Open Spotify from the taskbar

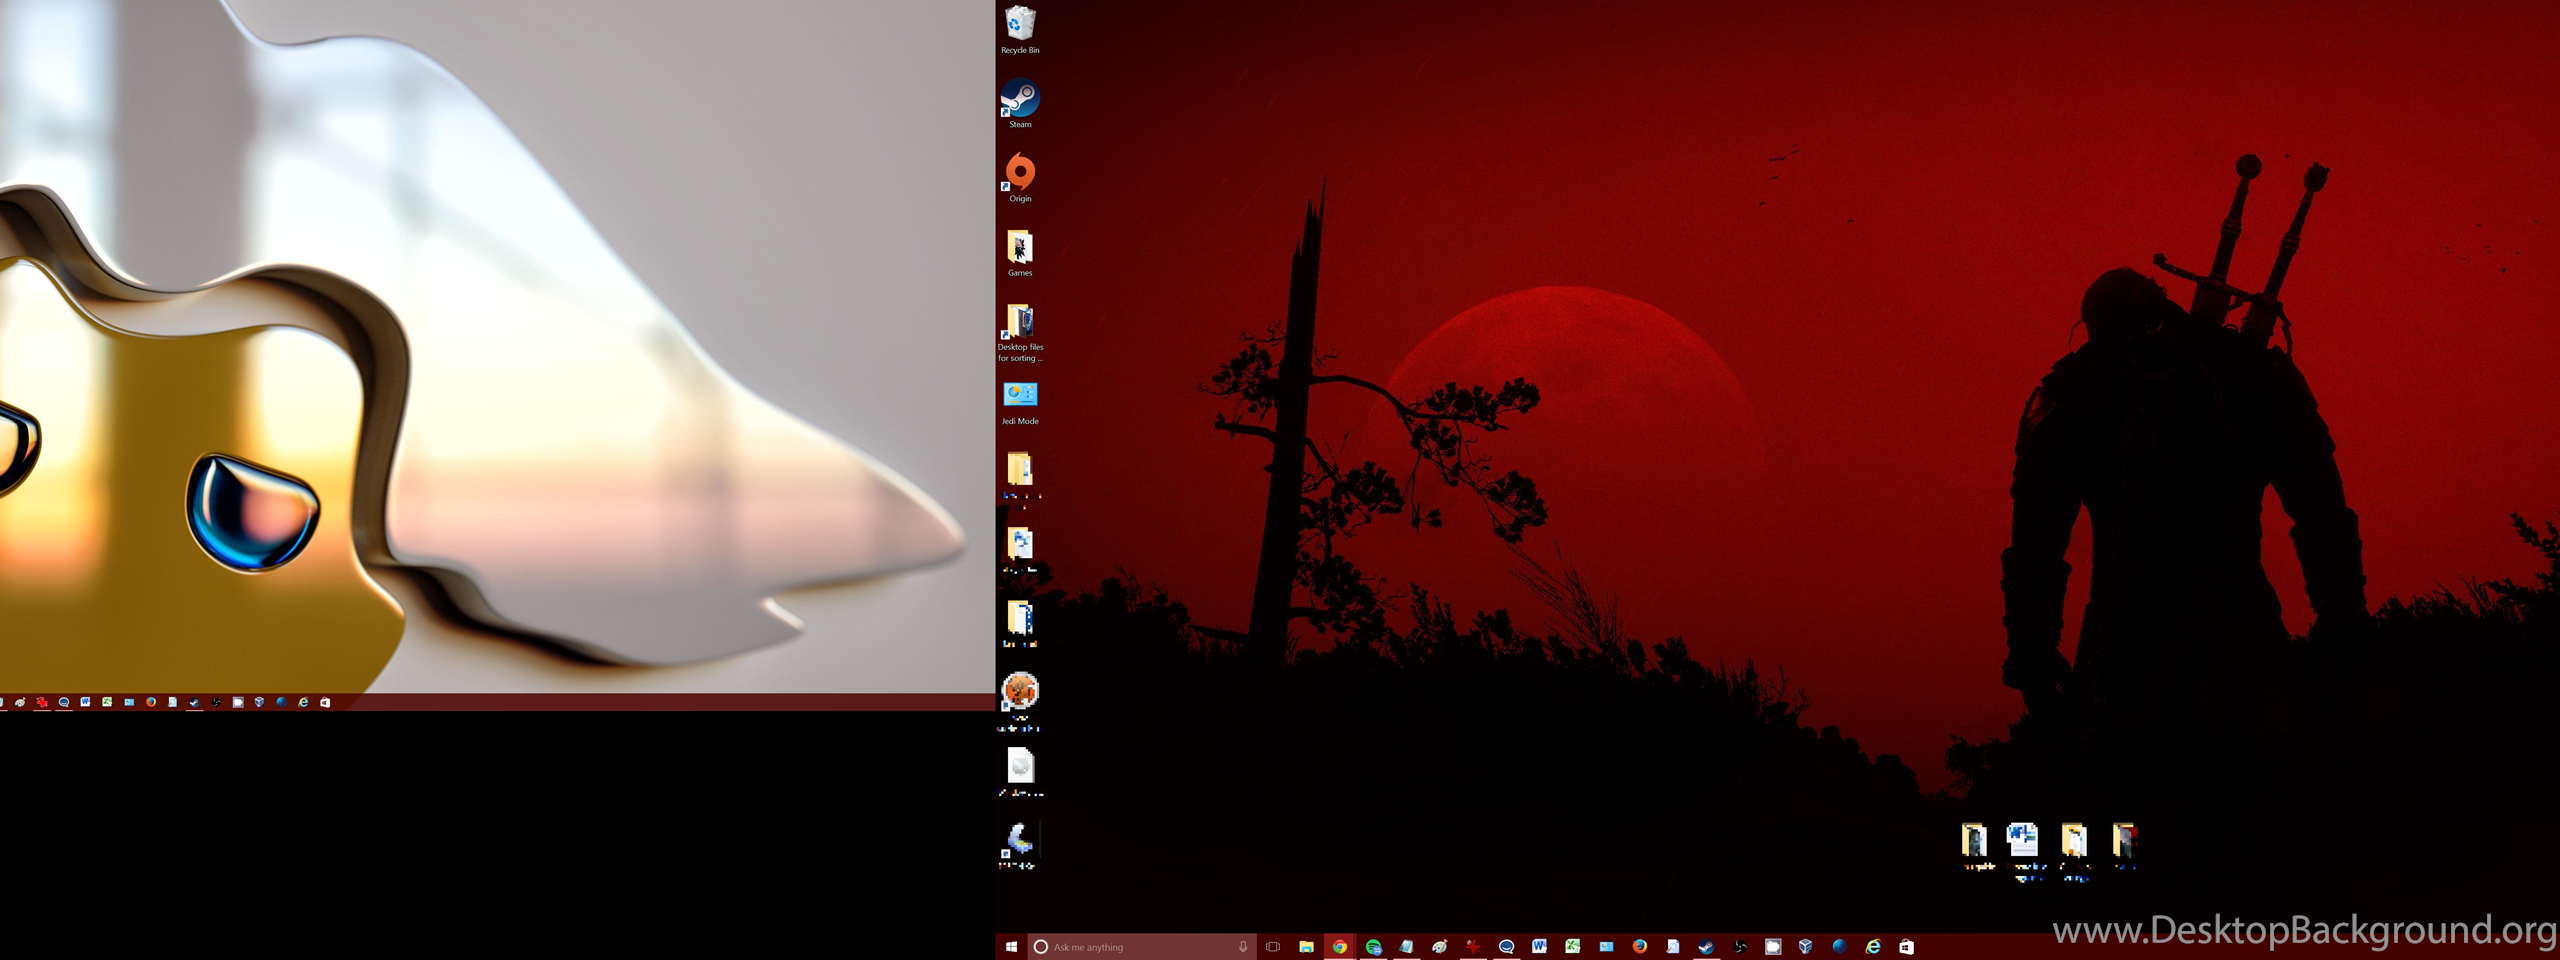tap(1373, 946)
